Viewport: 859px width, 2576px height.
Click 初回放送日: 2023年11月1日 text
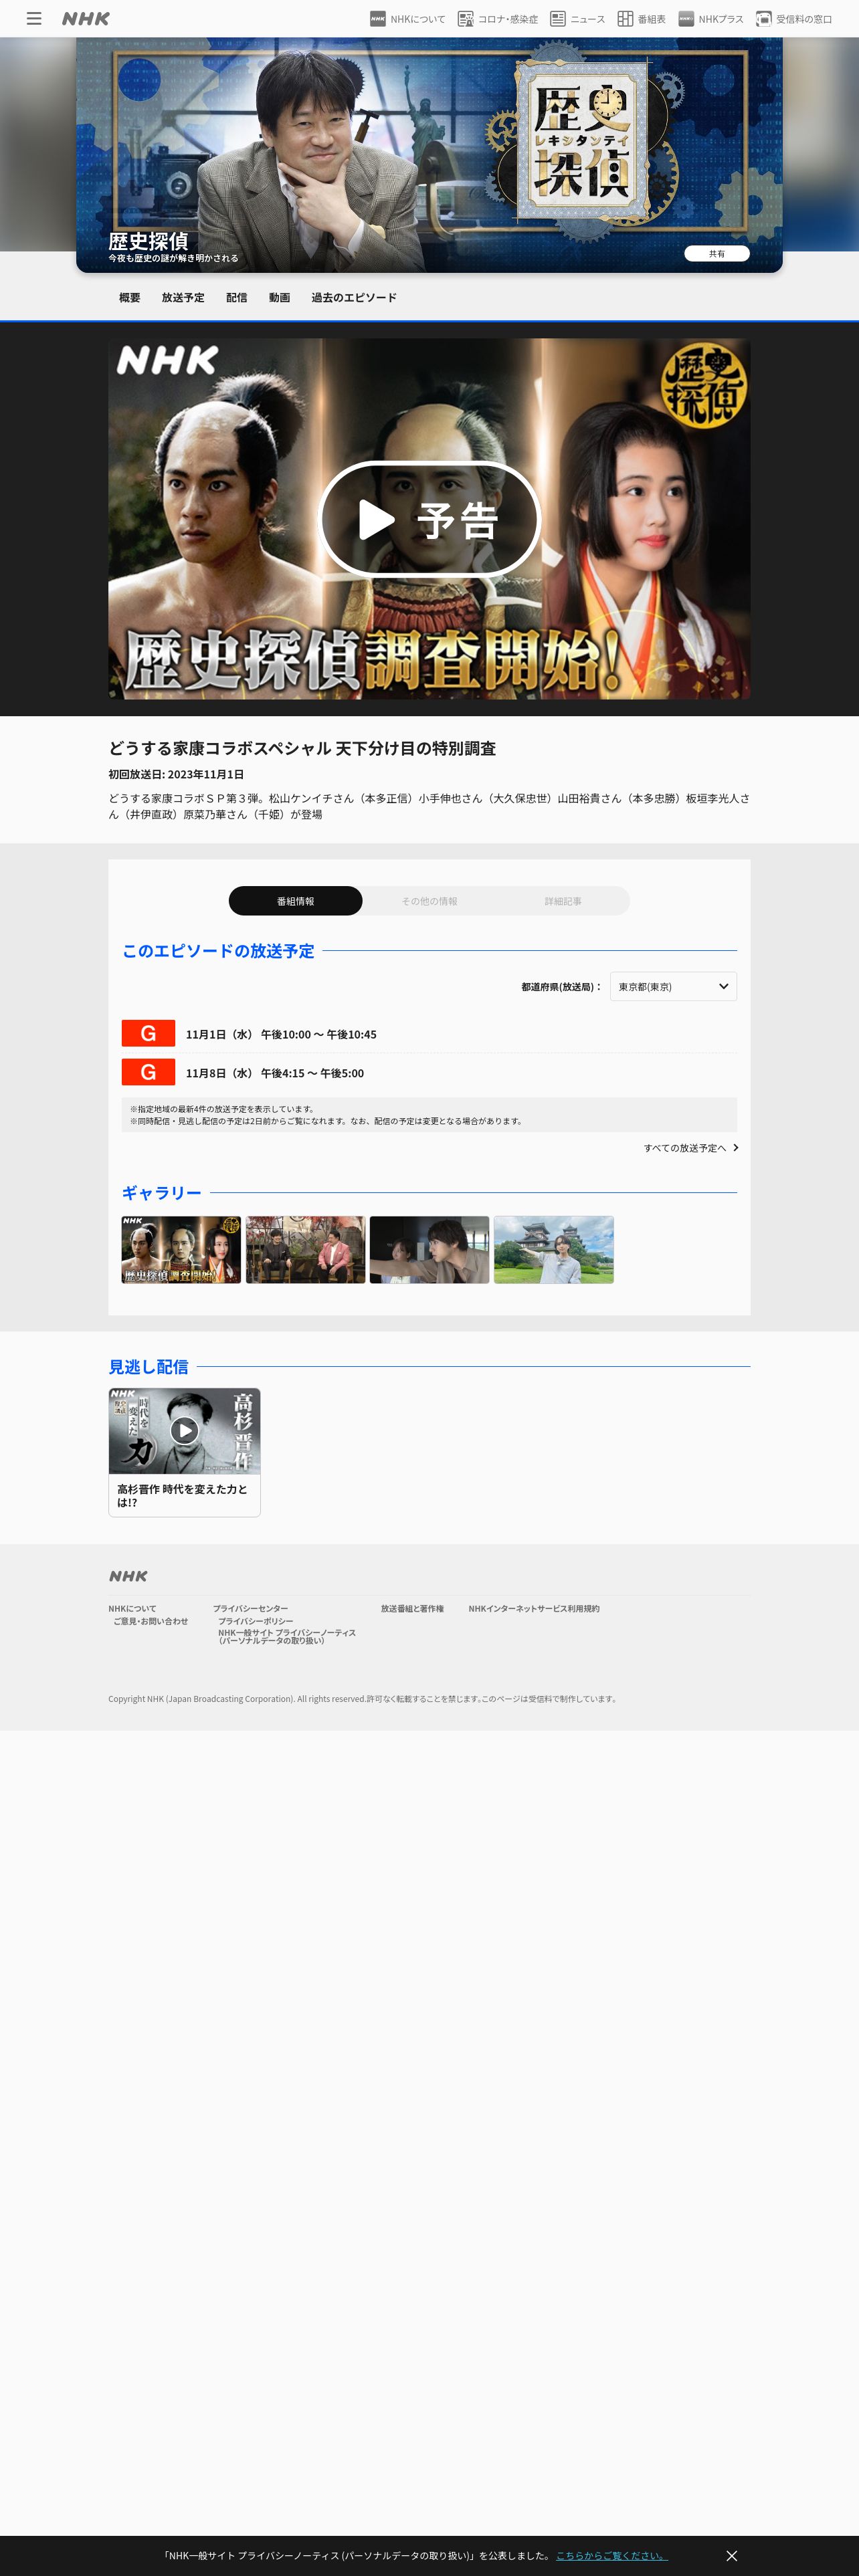pos(176,774)
